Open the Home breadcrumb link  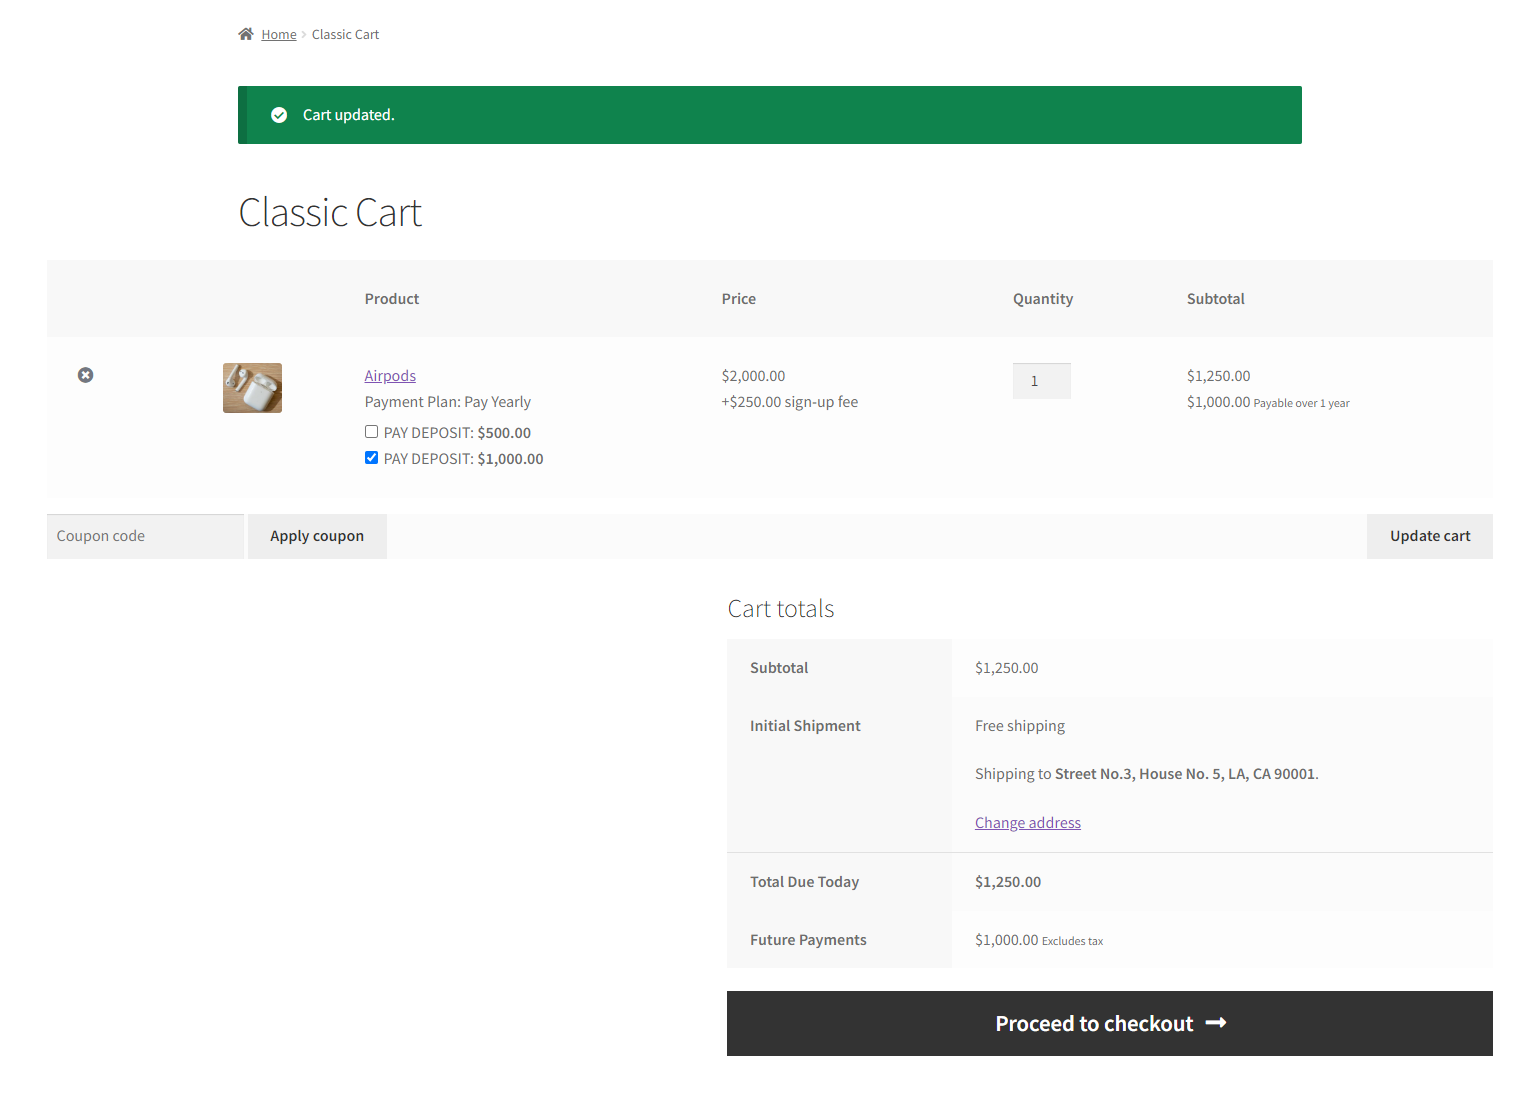click(x=279, y=35)
